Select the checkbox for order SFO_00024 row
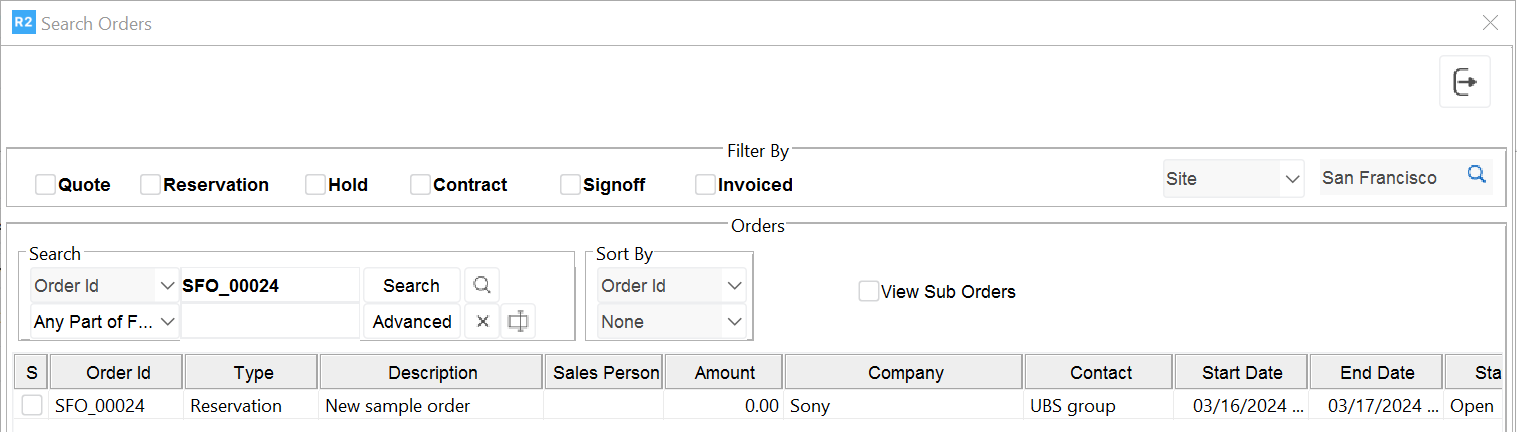This screenshot has width=1517, height=432. click(32, 406)
